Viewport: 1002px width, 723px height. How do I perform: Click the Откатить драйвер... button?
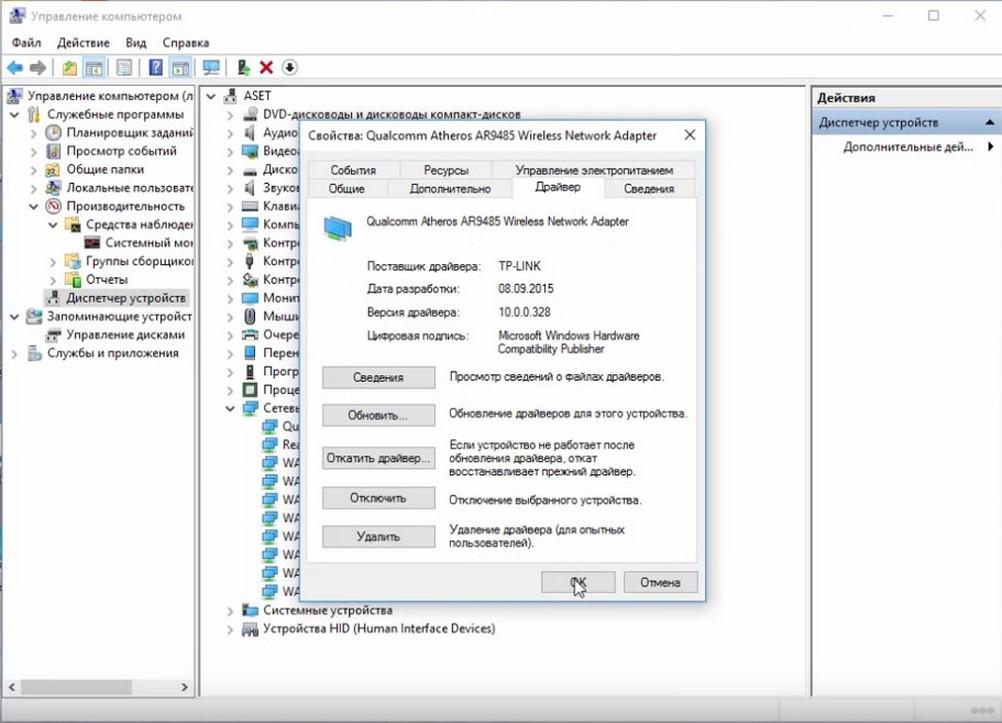point(378,458)
